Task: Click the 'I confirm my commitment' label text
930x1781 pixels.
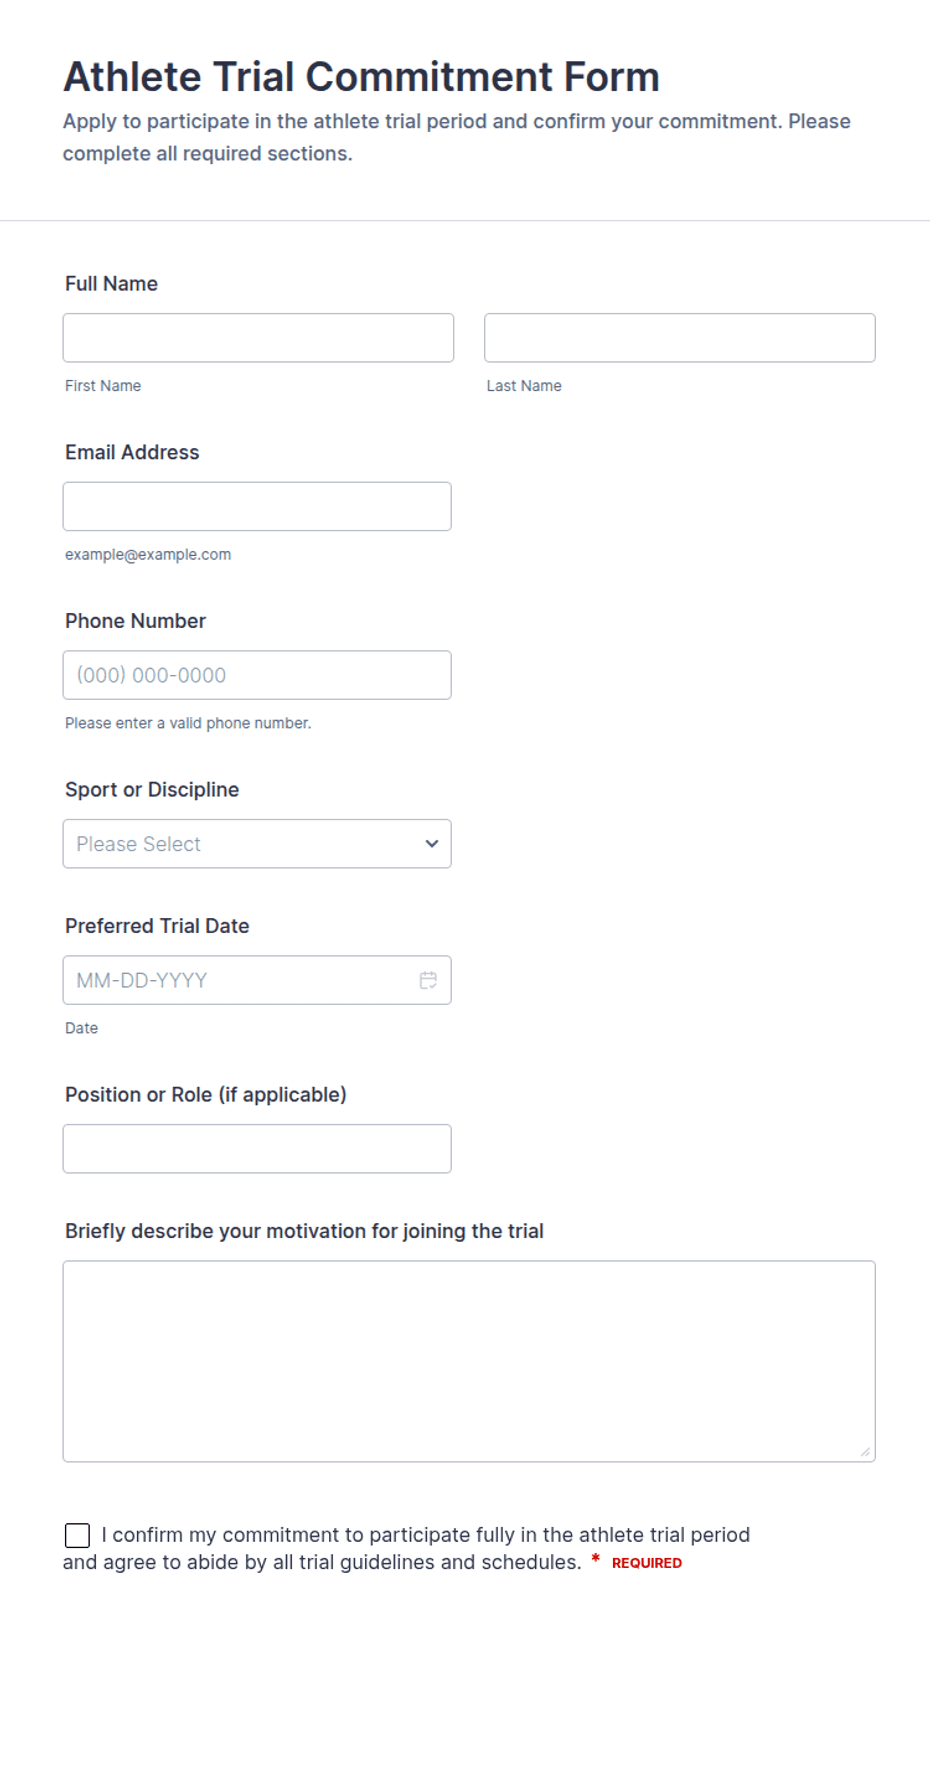Action: 406,1548
